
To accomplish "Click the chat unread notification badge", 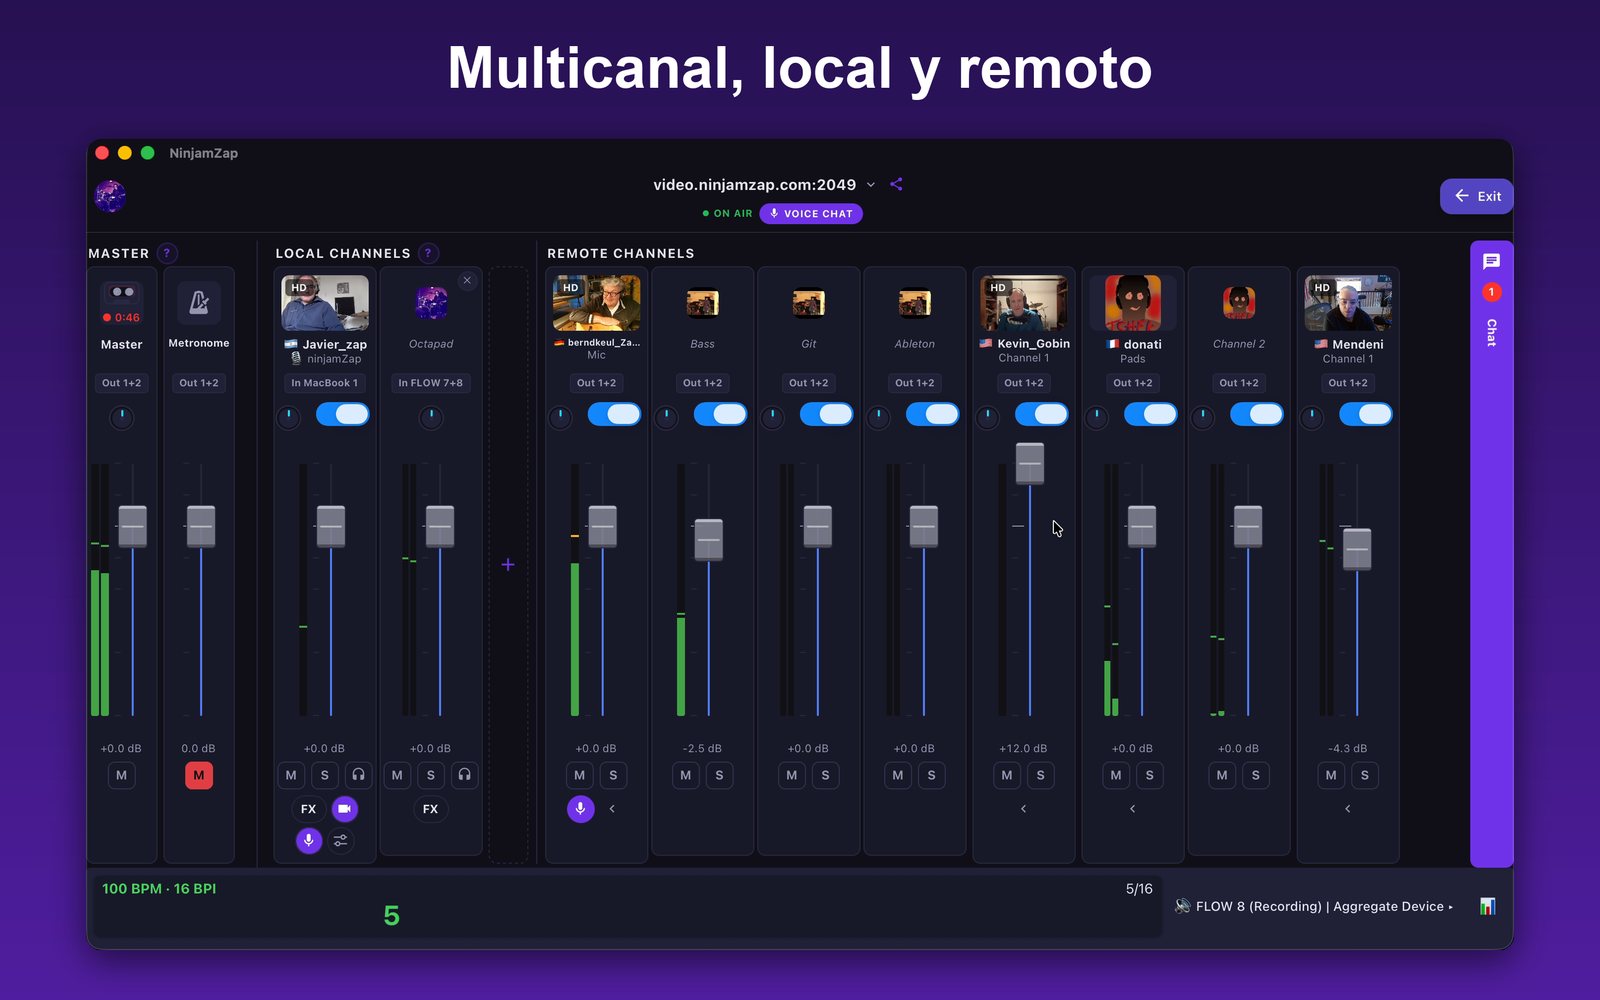I will (x=1491, y=292).
